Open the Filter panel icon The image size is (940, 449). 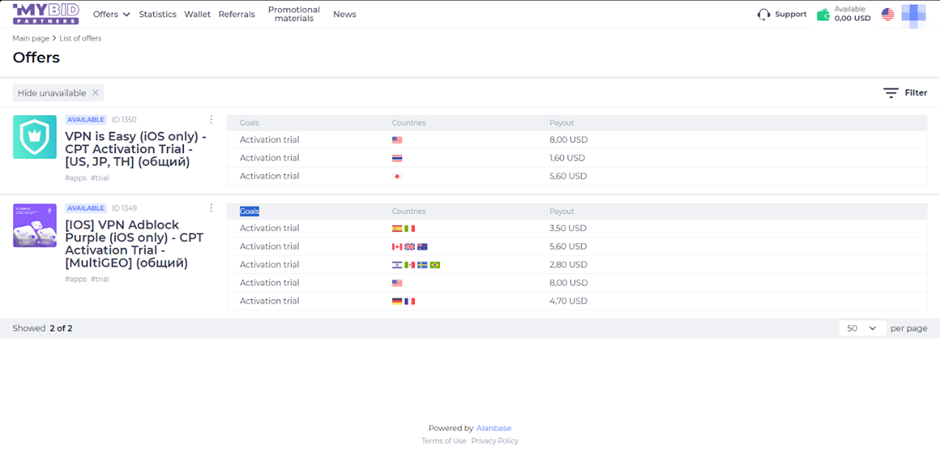click(891, 93)
